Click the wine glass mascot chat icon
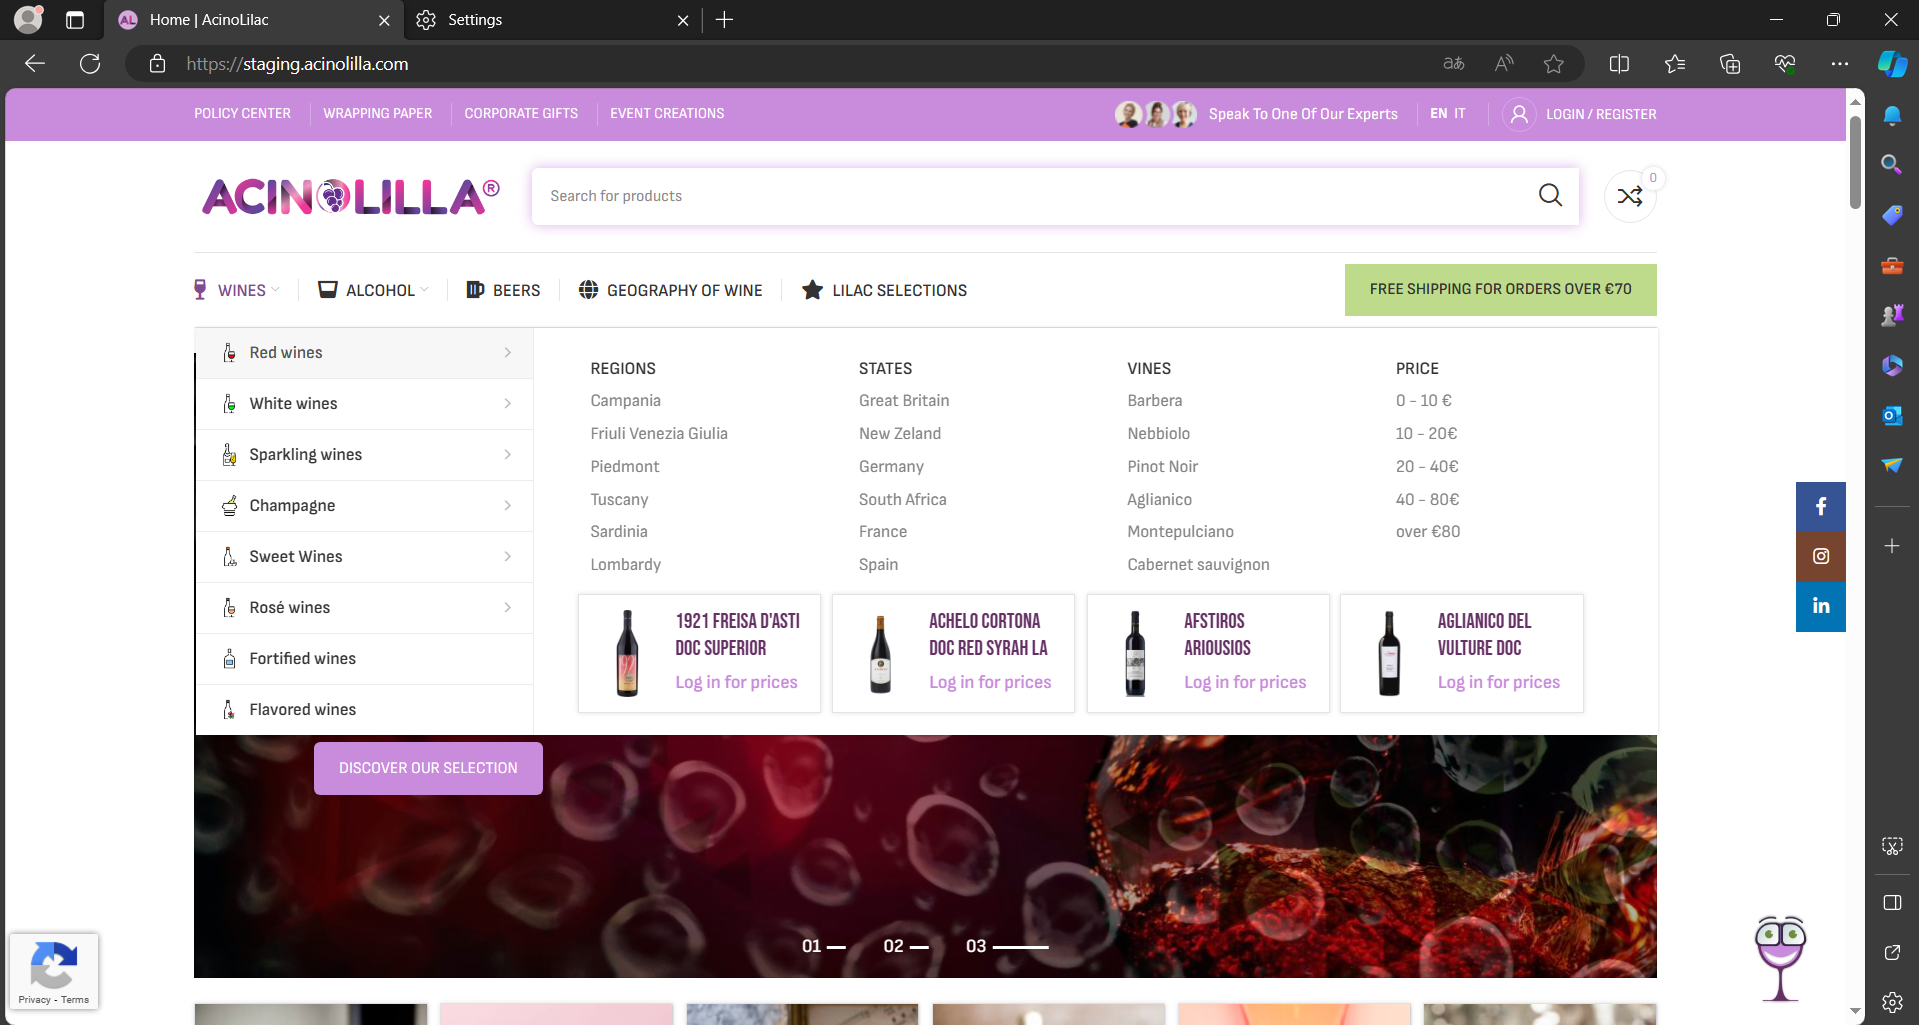Image resolution: width=1919 pixels, height=1025 pixels. [1780, 958]
